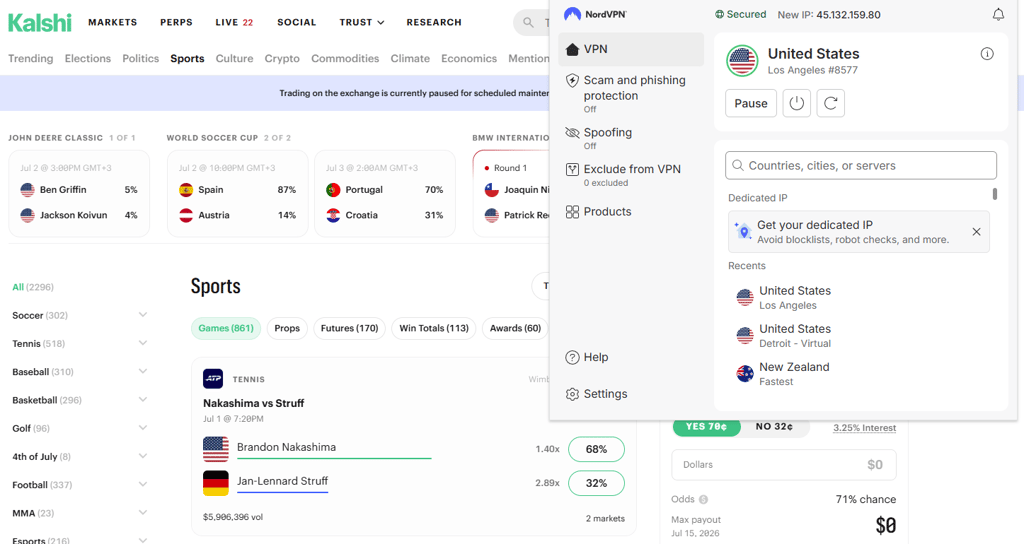
Task: Click the connected United States flag
Action: (x=742, y=61)
